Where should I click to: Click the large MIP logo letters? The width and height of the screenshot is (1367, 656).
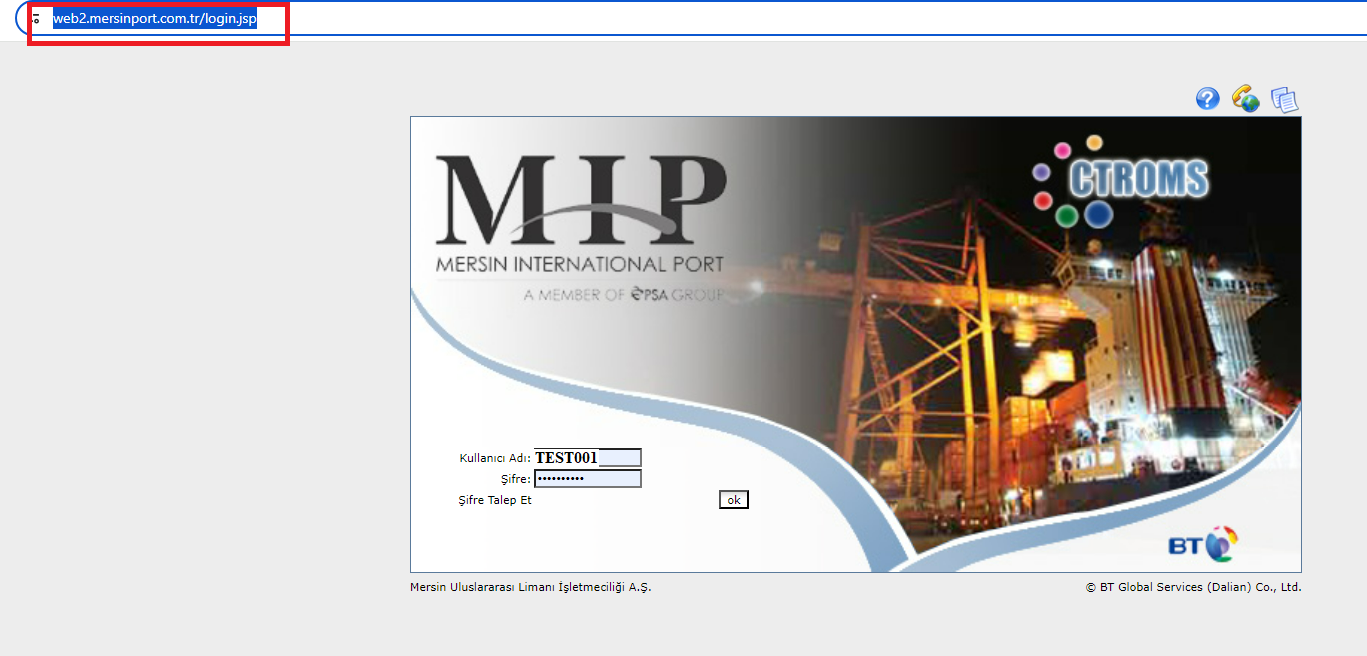click(x=580, y=200)
